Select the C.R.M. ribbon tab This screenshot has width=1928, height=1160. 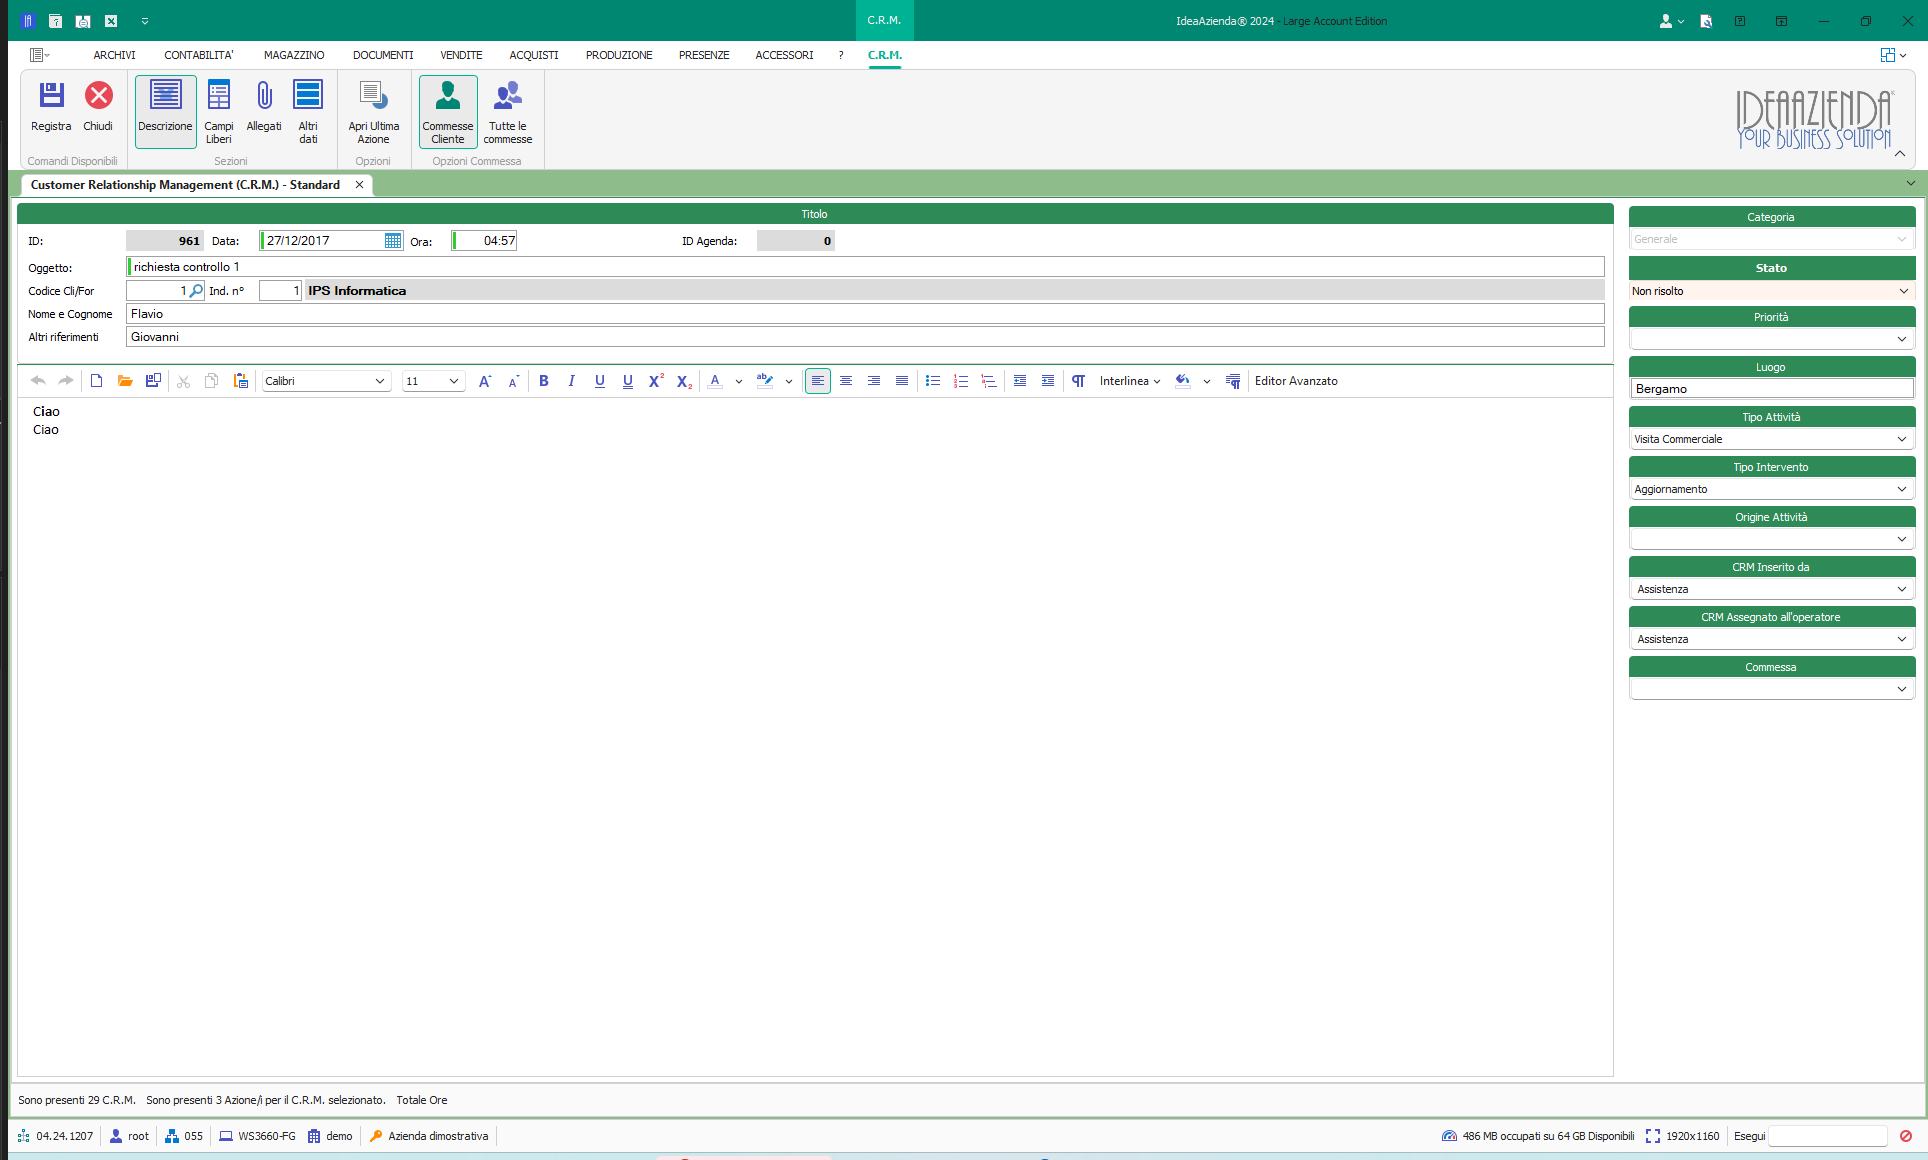coord(885,55)
